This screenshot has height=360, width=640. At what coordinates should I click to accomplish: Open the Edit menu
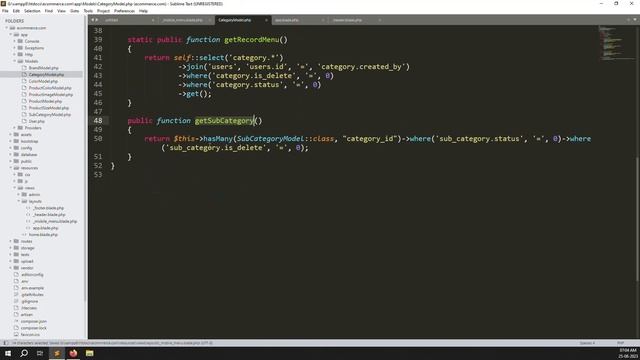16,11
